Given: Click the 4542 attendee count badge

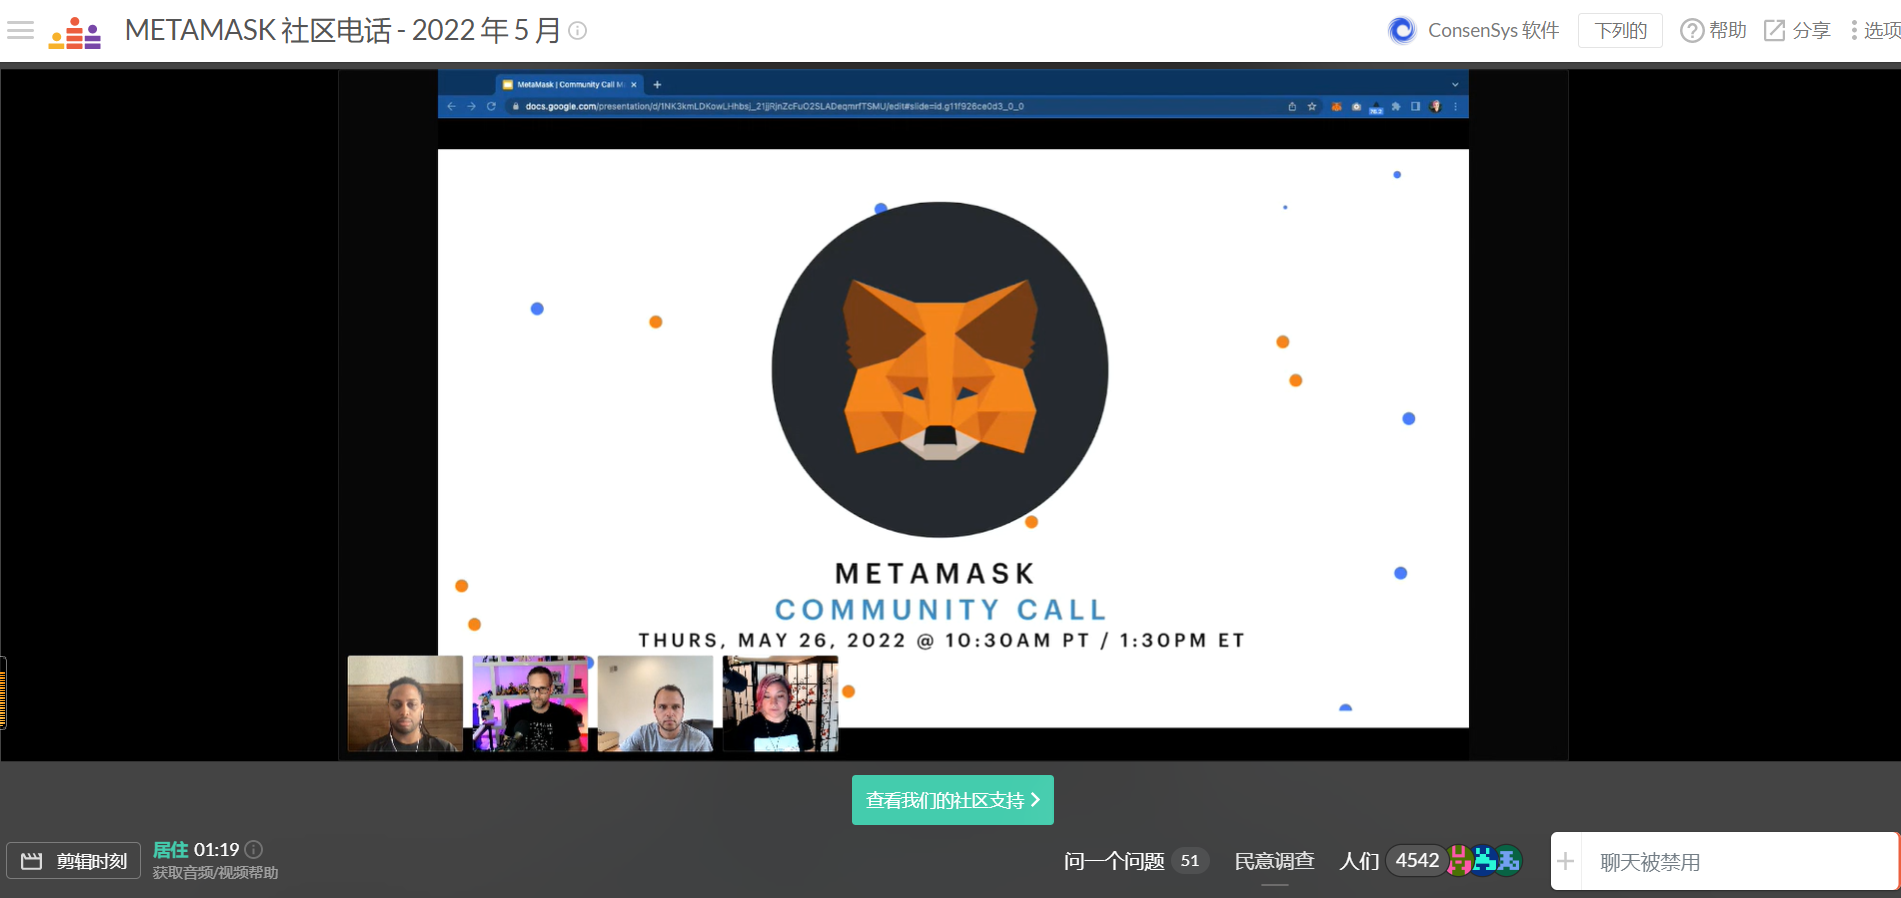Looking at the screenshot, I should pos(1417,860).
